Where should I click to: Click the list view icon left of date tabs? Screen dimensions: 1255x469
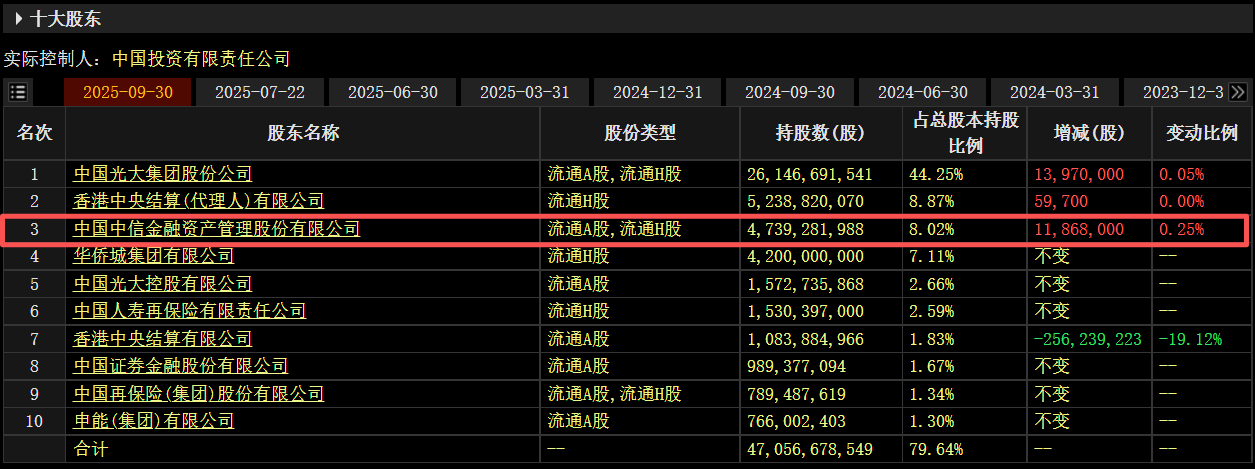coord(18,92)
